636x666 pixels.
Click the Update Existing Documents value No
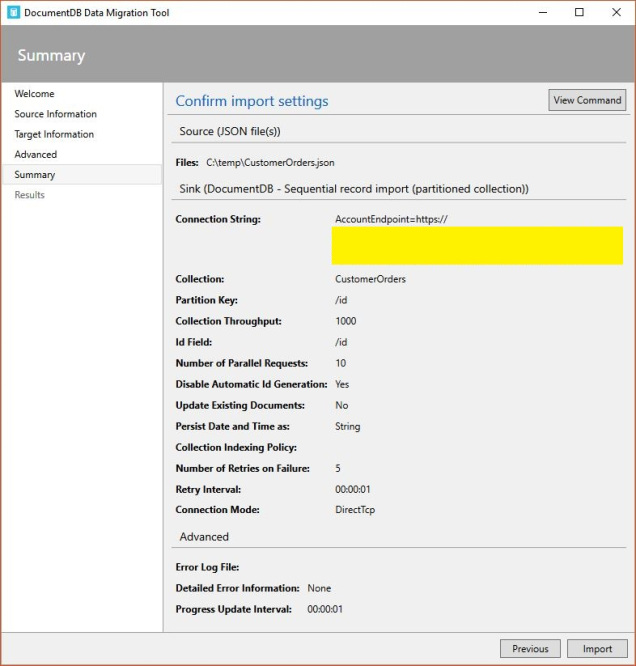coord(342,405)
